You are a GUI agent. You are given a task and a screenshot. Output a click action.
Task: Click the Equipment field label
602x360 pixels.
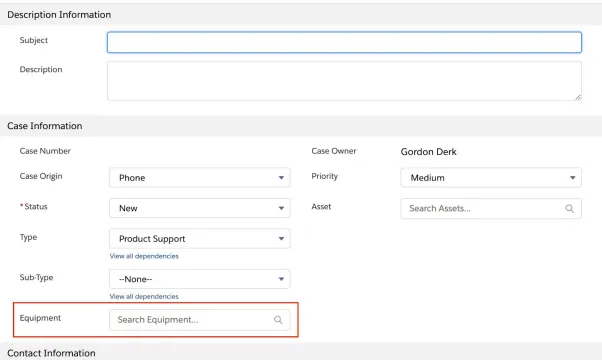pos(40,318)
